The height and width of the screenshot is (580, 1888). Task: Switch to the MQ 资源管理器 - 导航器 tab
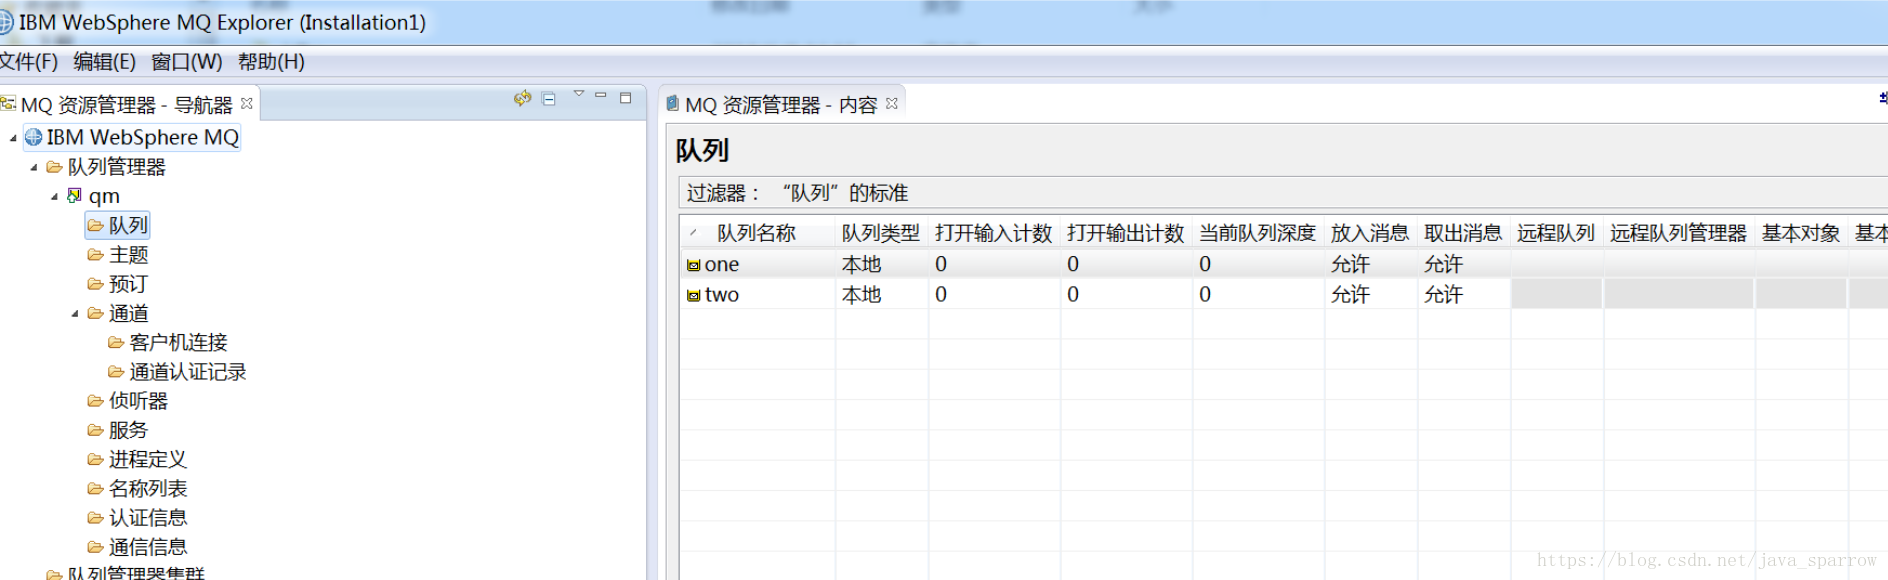point(127,104)
